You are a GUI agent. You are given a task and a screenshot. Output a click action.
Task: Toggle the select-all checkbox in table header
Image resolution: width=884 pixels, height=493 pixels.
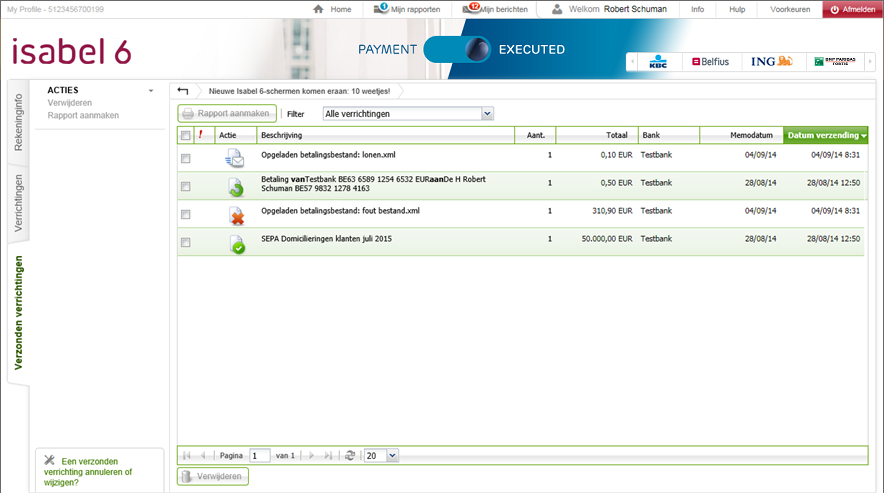[x=185, y=135]
